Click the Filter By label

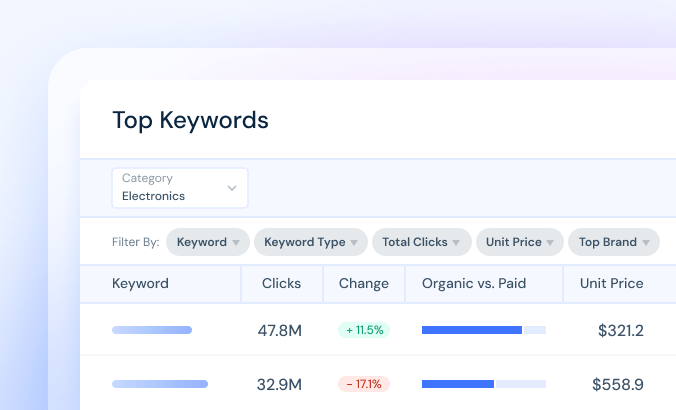(135, 242)
